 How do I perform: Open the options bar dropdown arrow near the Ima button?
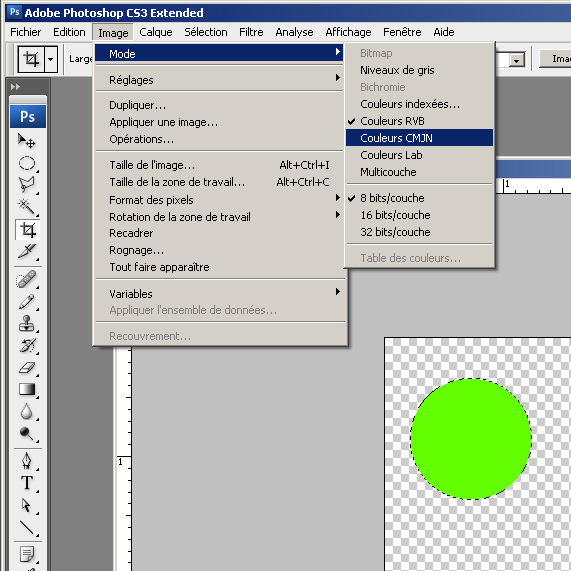516,60
